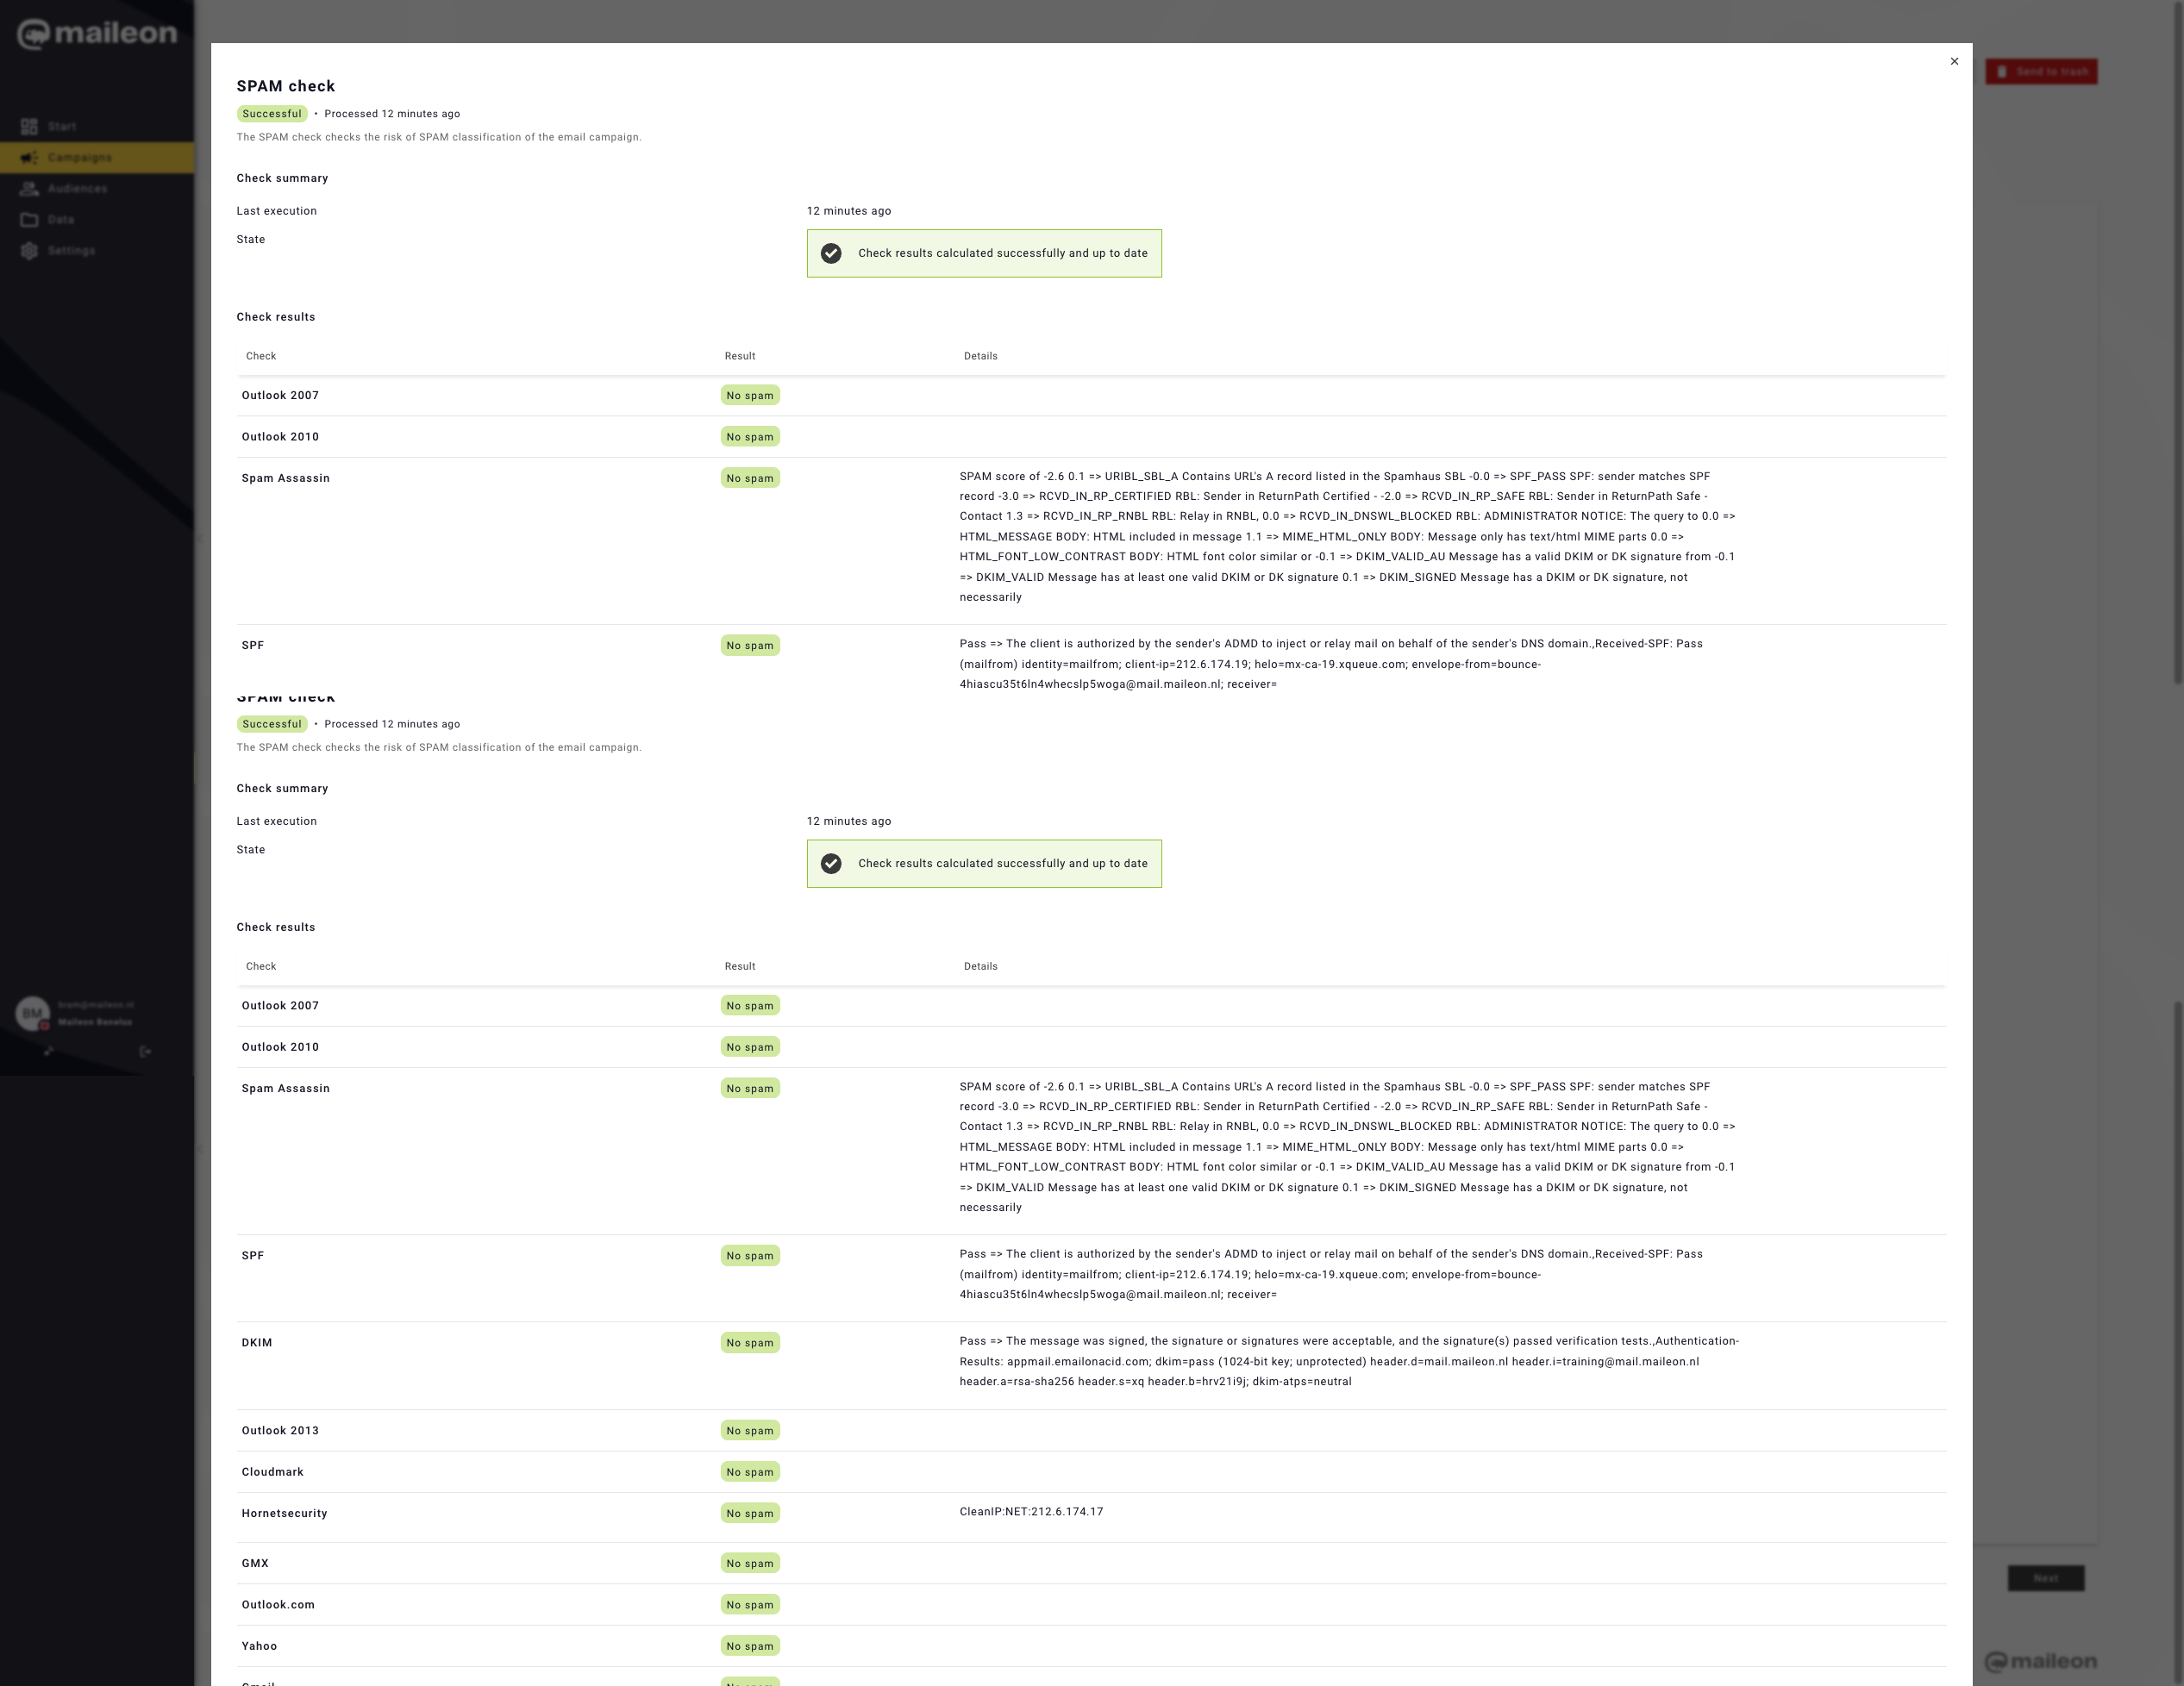The width and height of the screenshot is (2184, 1686).
Task: Click the maileon logo at top left
Action: click(97, 34)
